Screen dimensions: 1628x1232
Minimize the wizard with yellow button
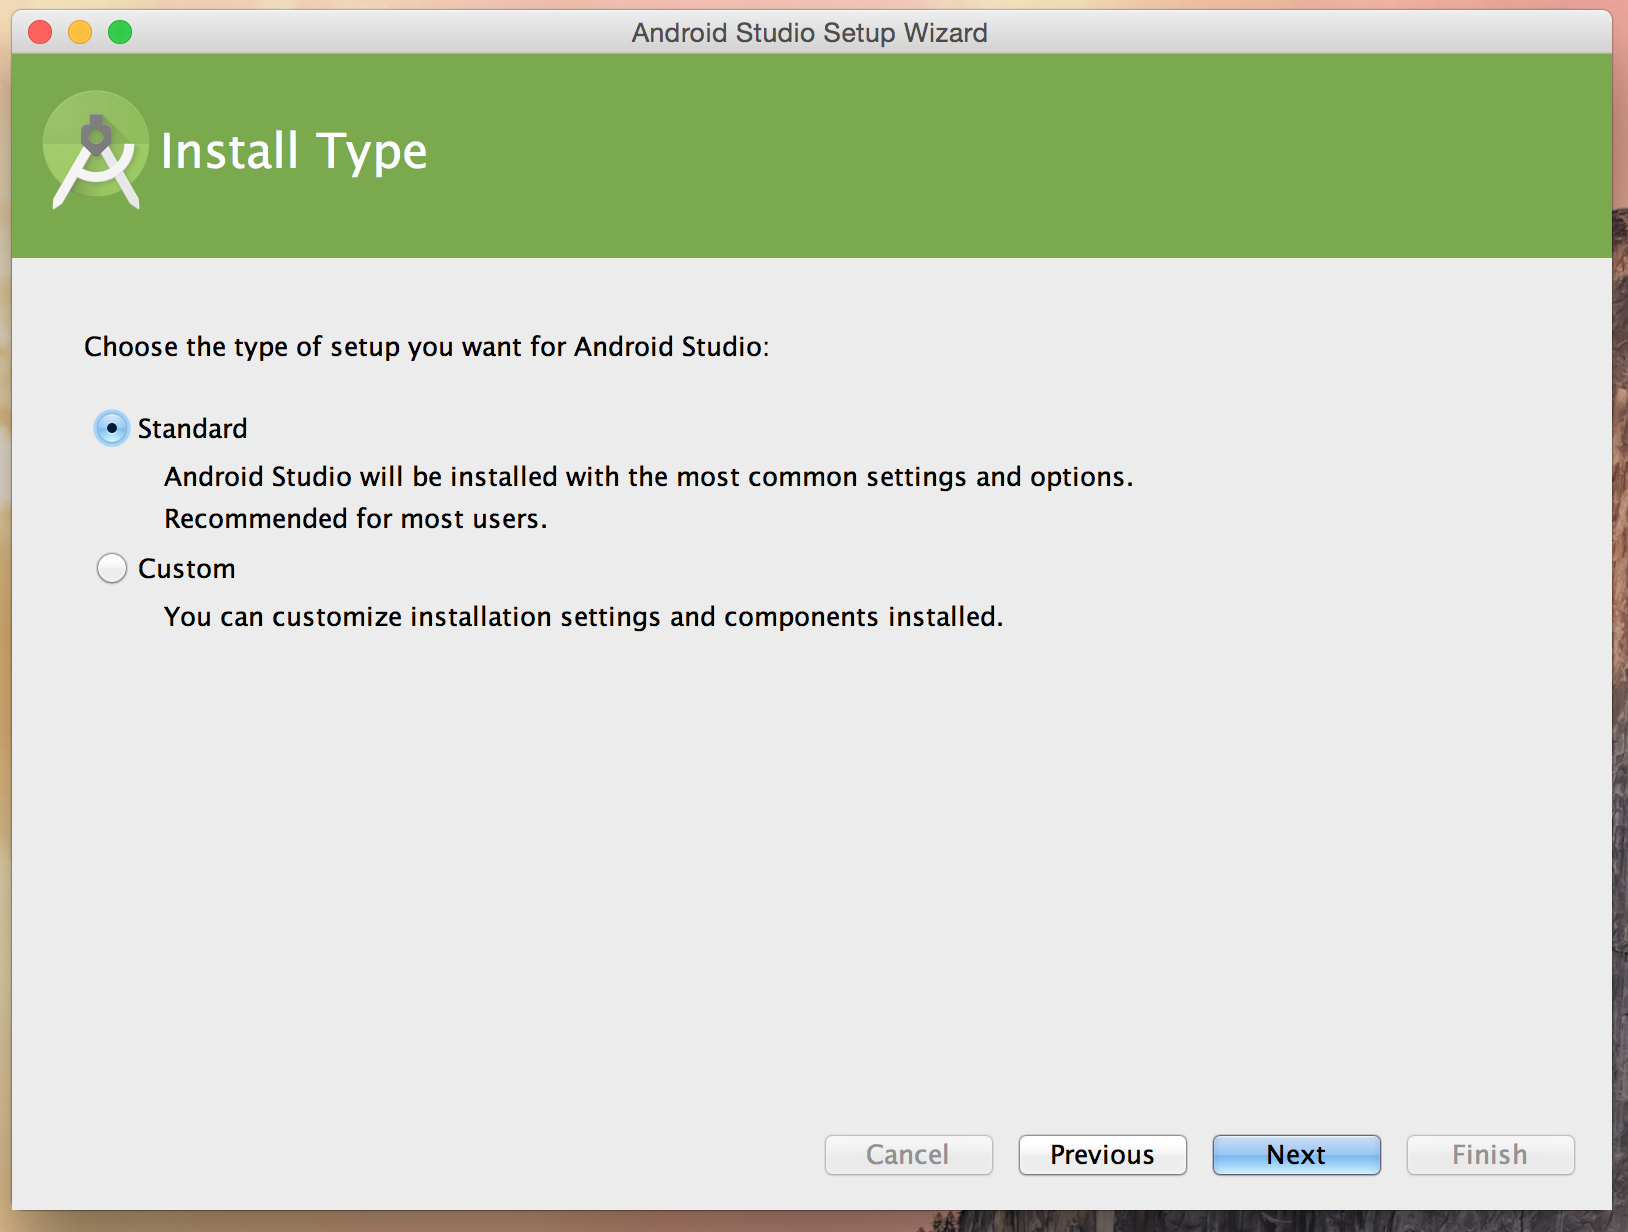tap(80, 32)
